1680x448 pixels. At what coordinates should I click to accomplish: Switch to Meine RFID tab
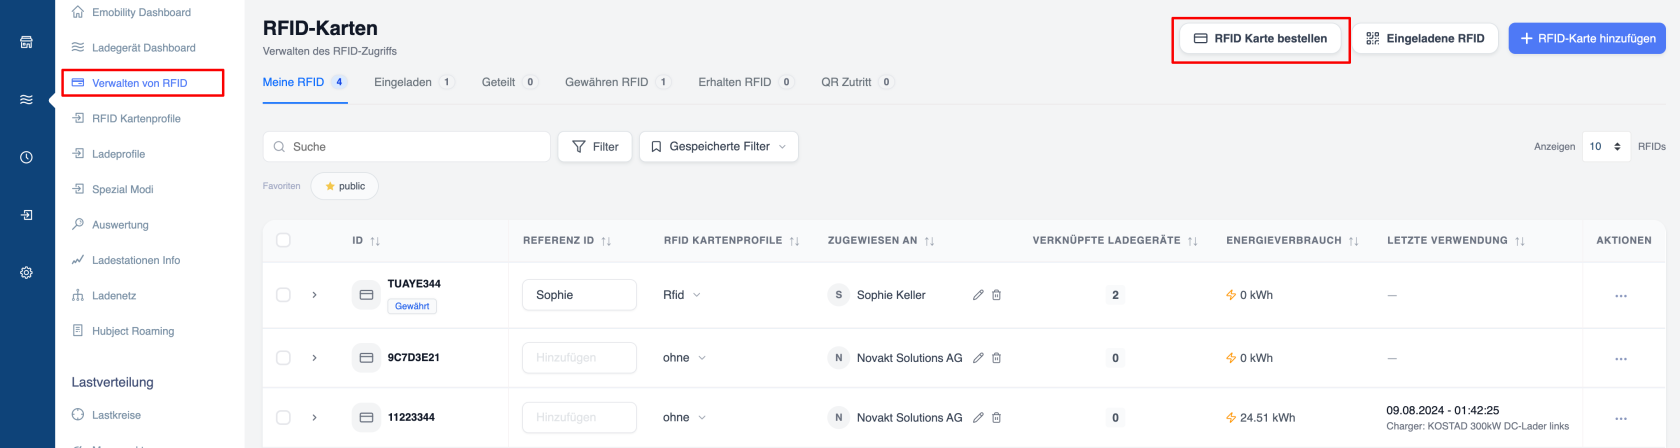pos(304,82)
